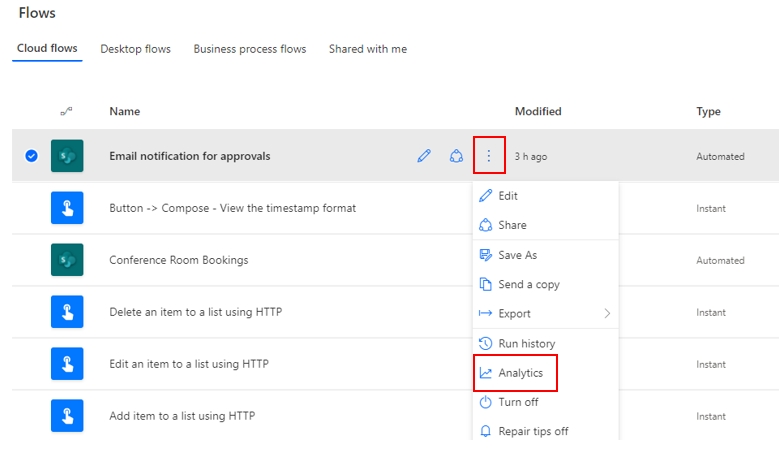Click the bell icon beside Repair tips off

485,431
